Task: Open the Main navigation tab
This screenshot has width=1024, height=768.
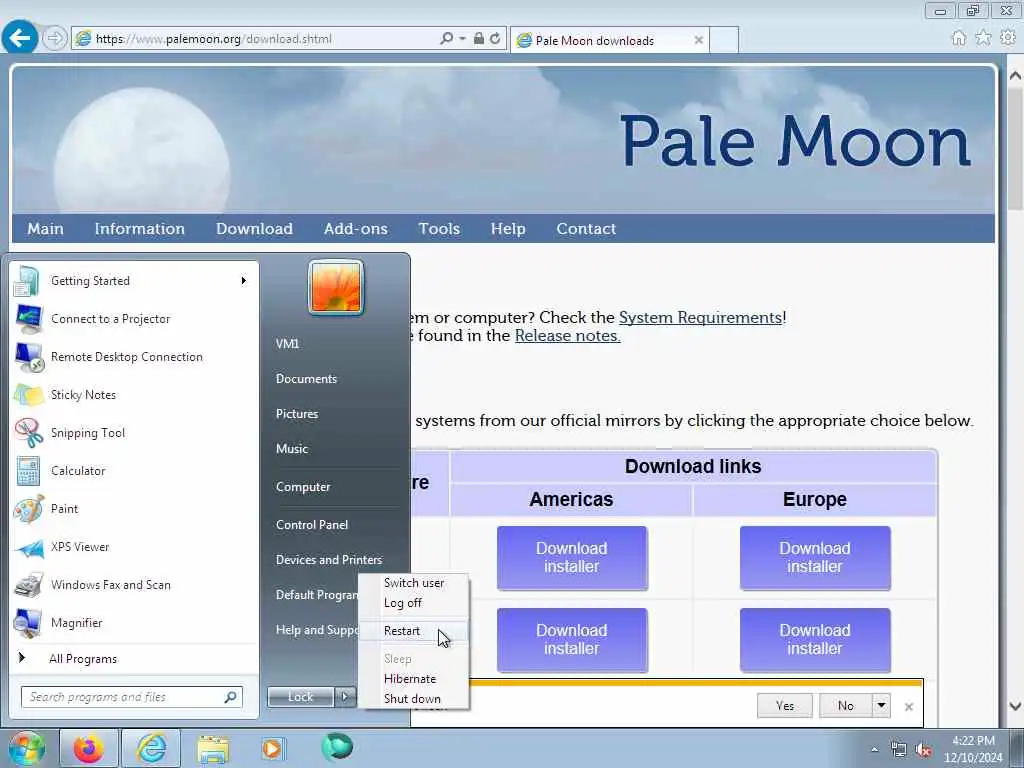Action: coord(45,229)
